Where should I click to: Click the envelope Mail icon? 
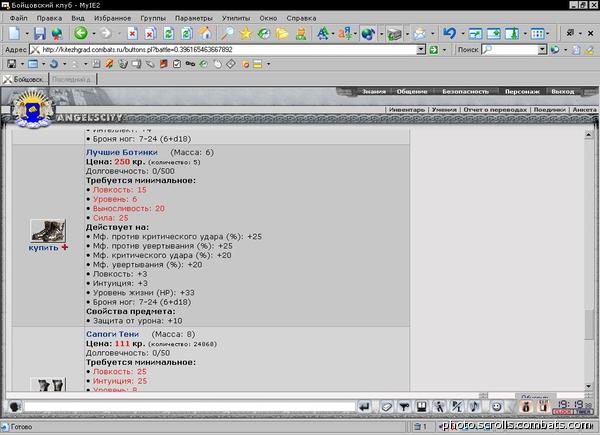coord(420,34)
